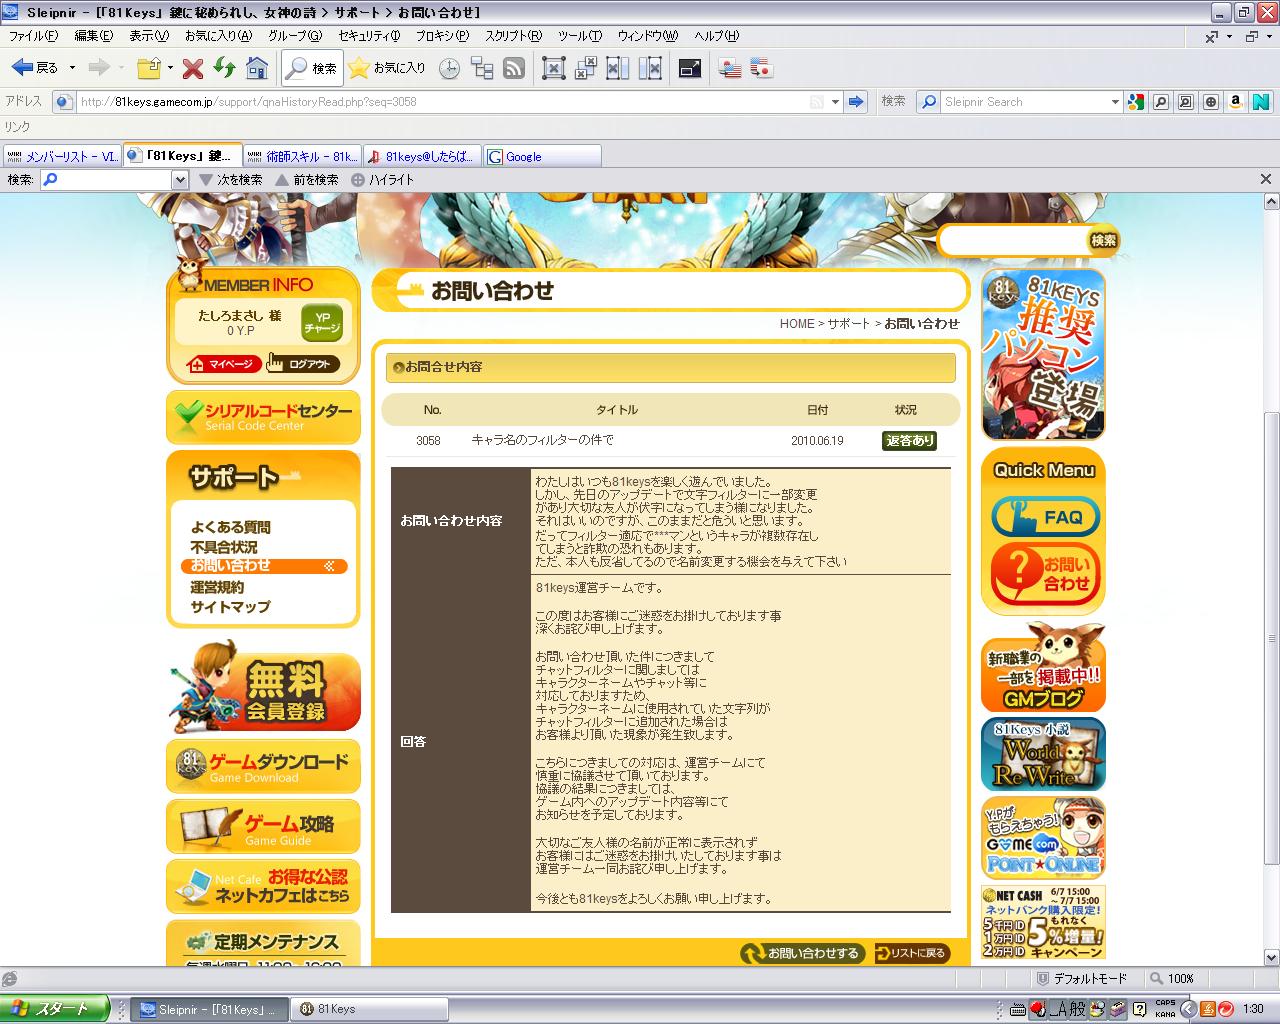Select Google search engine icon
This screenshot has height=1024, width=1280.
tap(1135, 102)
